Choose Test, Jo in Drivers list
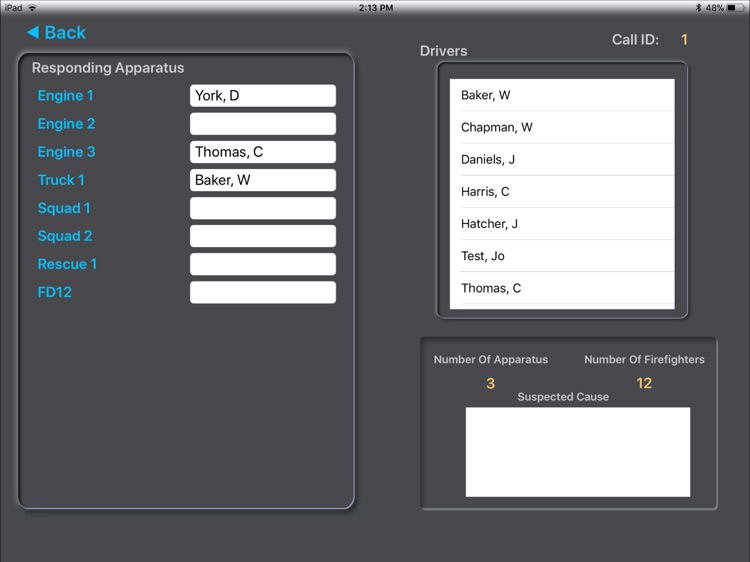 pos(562,256)
